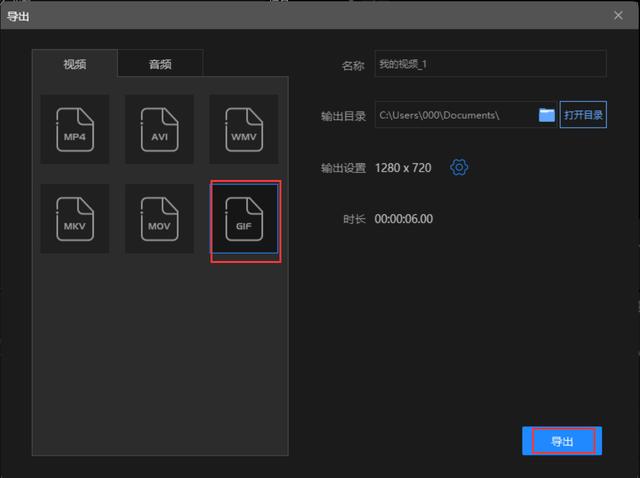Close the 导出 dialog window
Viewport: 640px width, 478px height.
coord(617,14)
